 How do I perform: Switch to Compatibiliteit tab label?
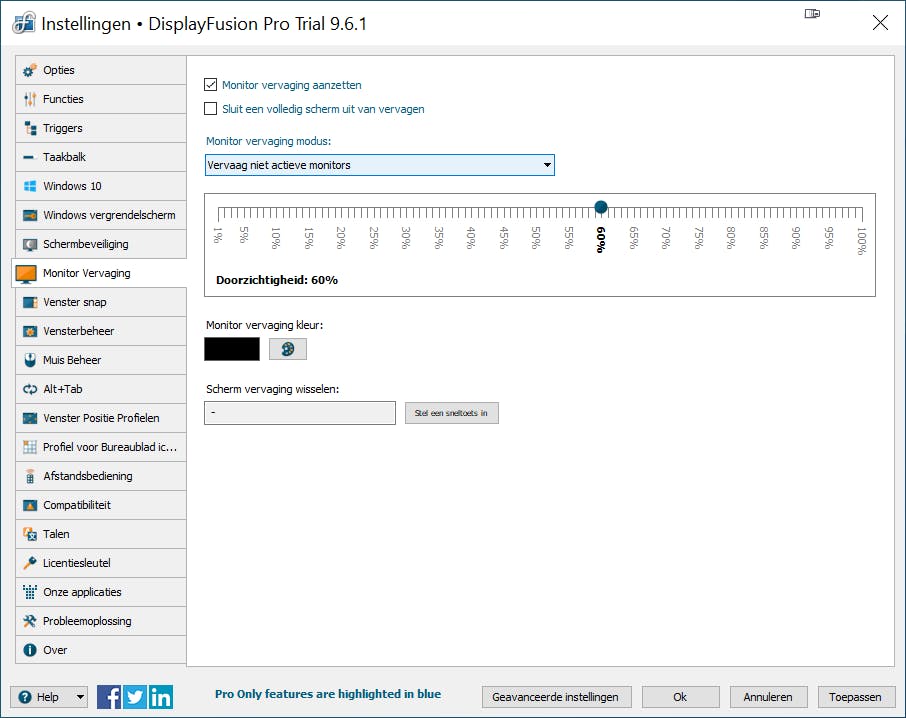tap(77, 505)
